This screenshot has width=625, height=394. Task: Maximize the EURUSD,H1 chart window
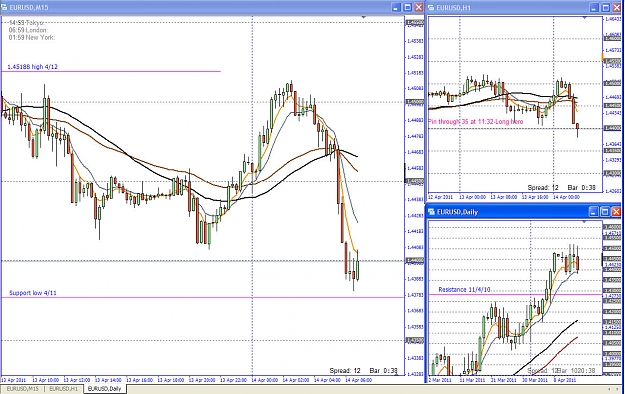pyautogui.click(x=605, y=8)
